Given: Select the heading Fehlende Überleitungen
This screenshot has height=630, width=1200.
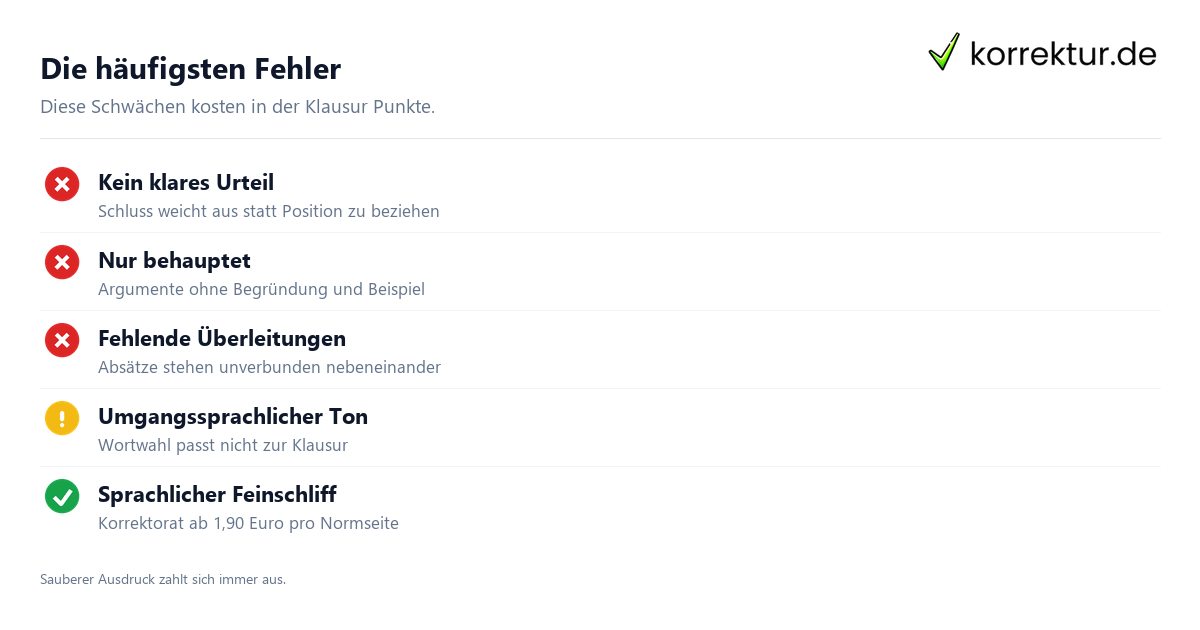Looking at the screenshot, I should pos(222,338).
